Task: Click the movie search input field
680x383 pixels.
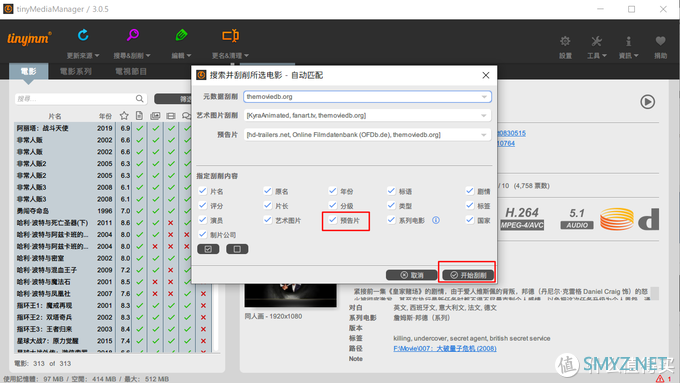Action: point(81,99)
